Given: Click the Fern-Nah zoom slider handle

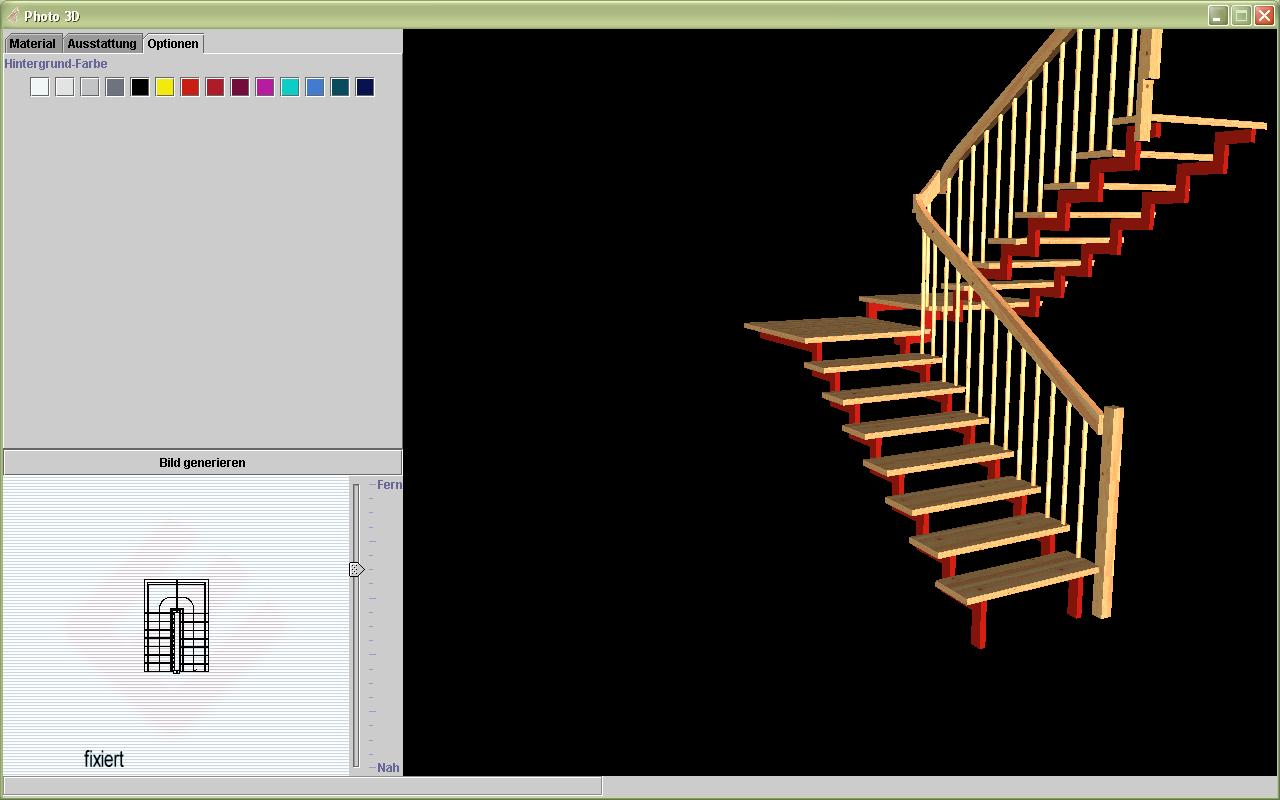Looking at the screenshot, I should click(356, 569).
